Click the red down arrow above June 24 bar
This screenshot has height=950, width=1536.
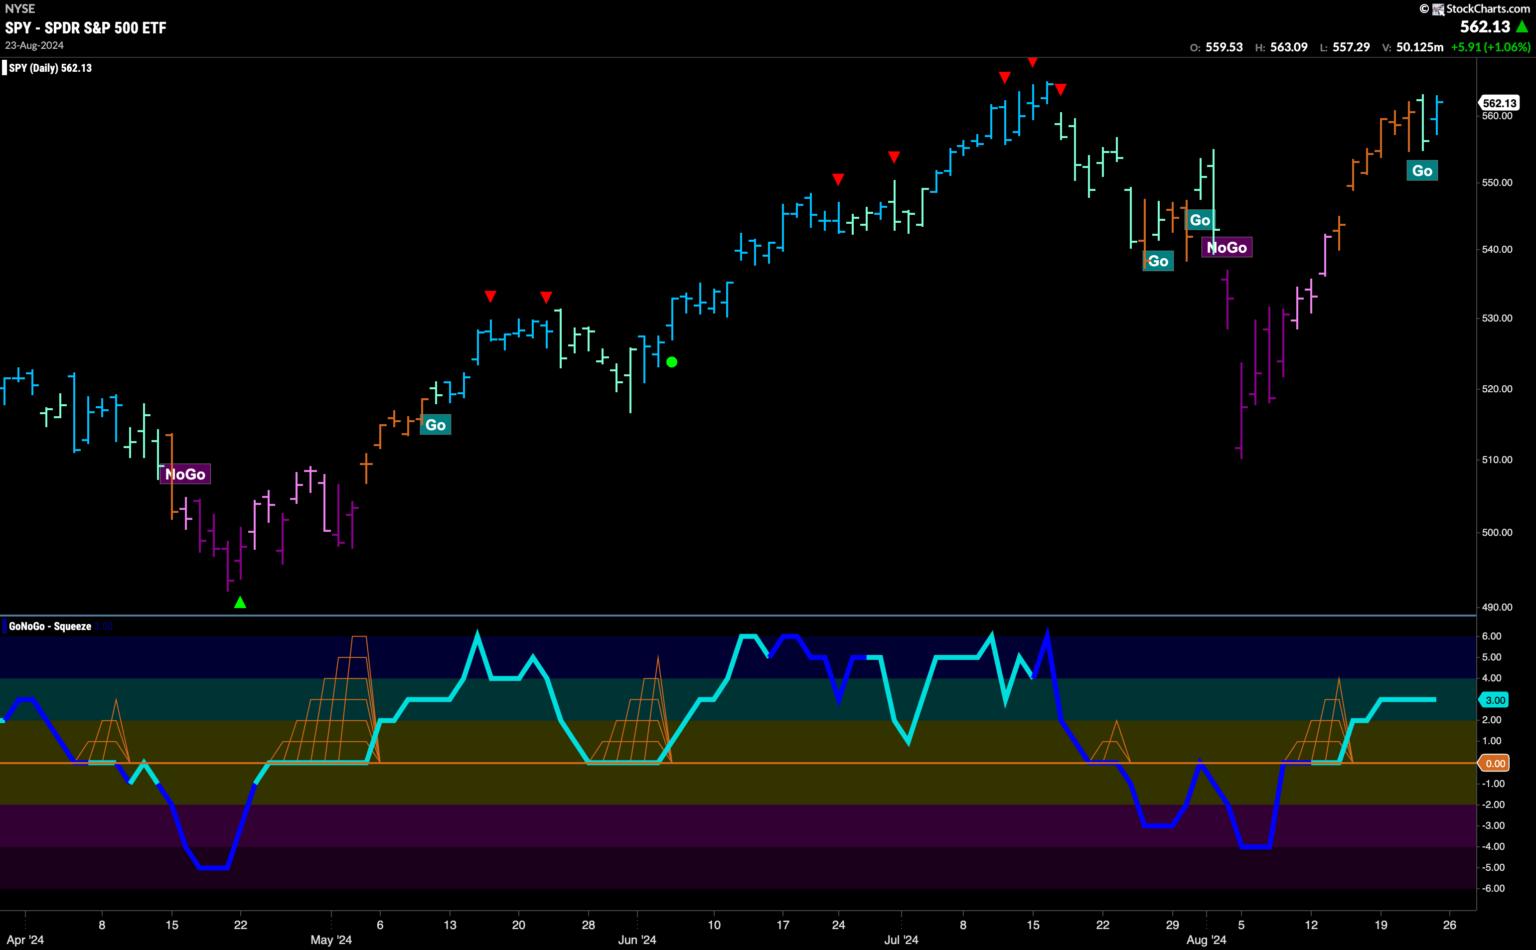pos(838,179)
